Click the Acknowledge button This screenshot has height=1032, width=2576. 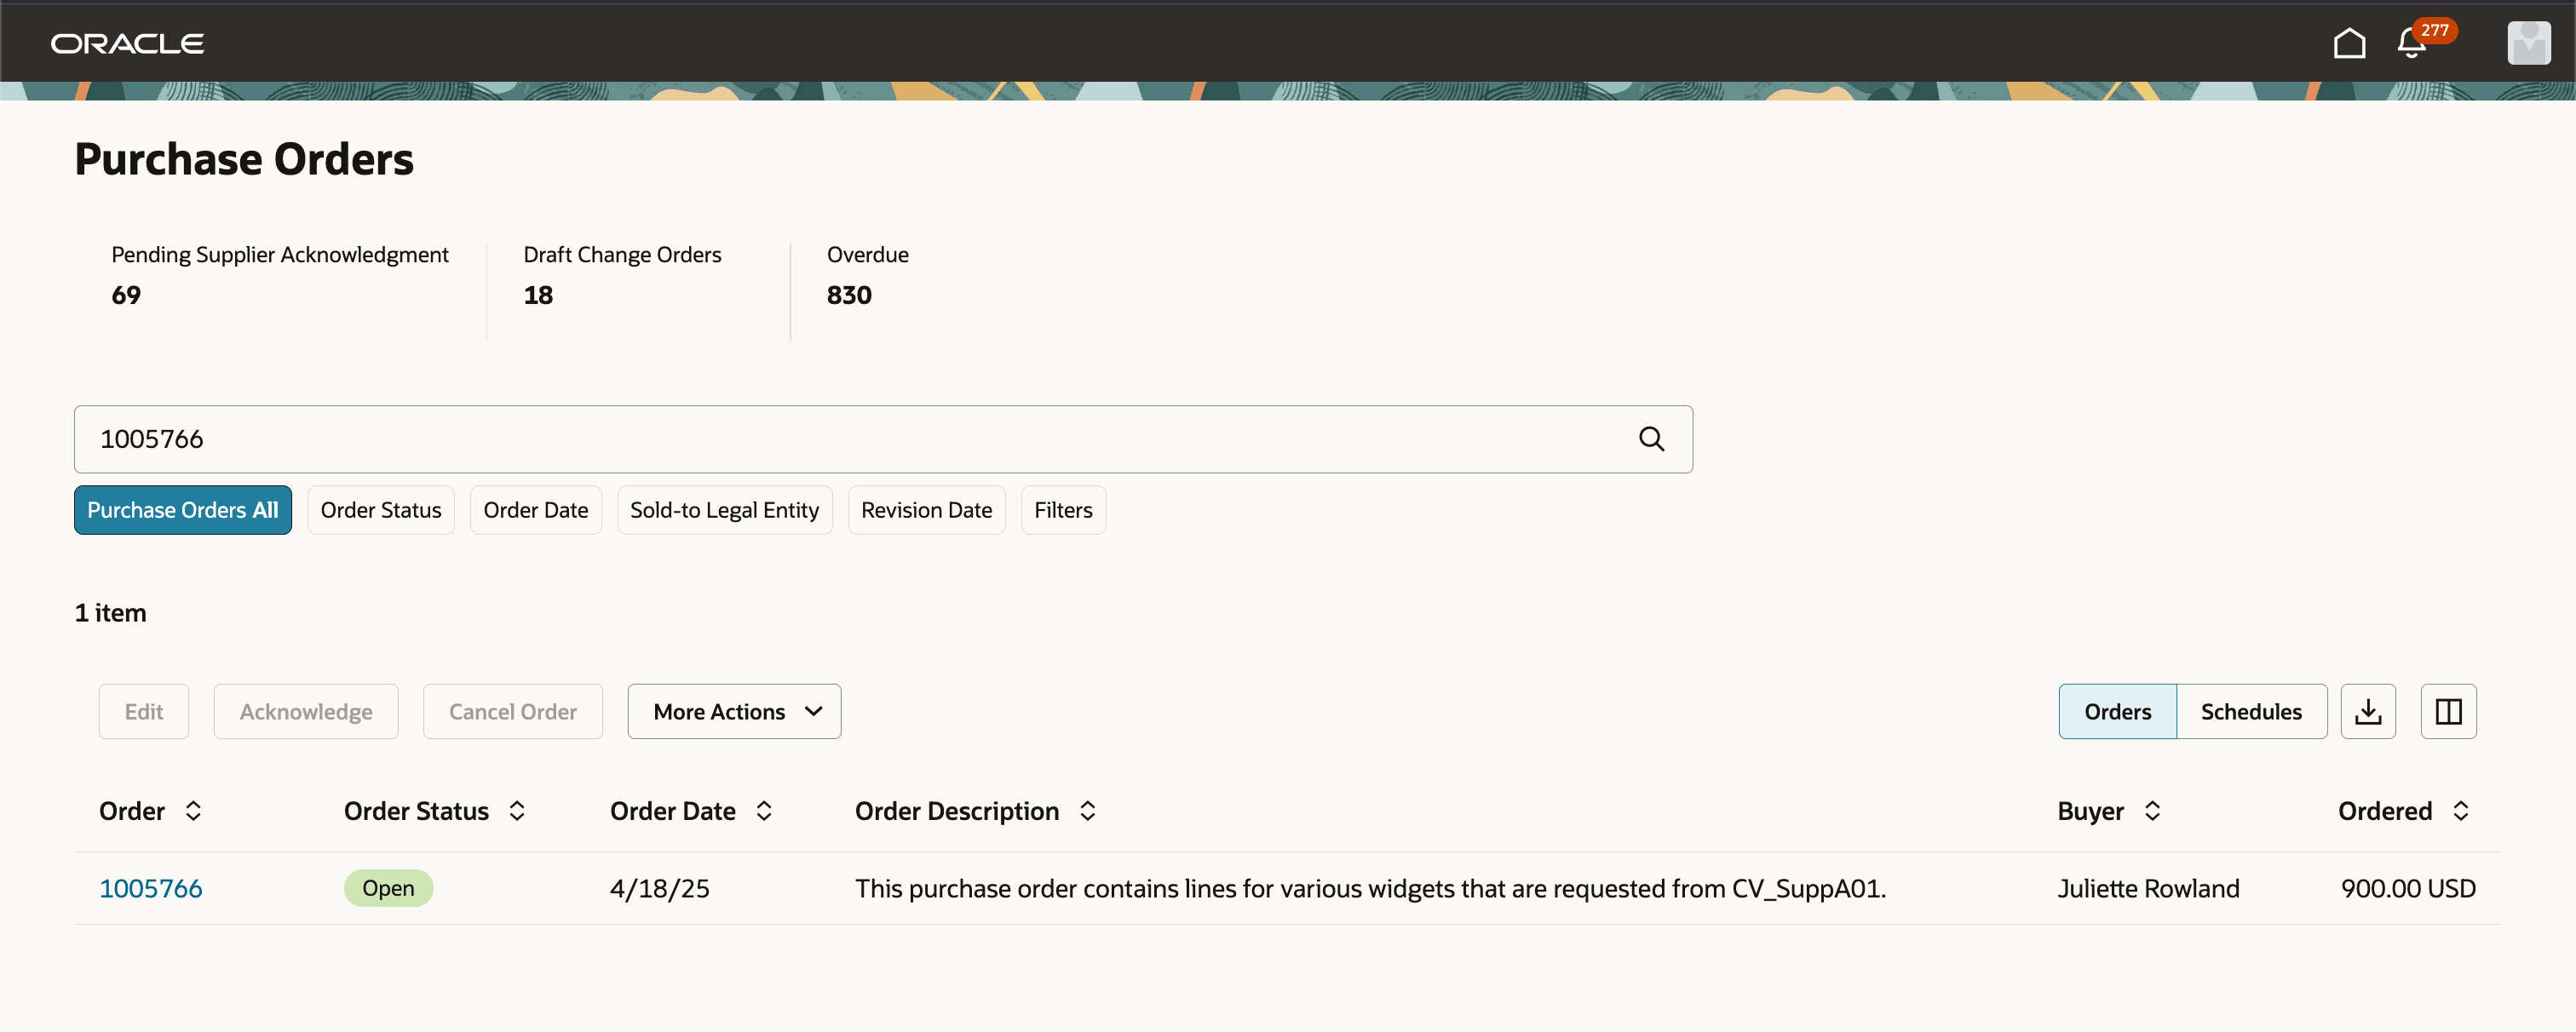[x=305, y=711]
